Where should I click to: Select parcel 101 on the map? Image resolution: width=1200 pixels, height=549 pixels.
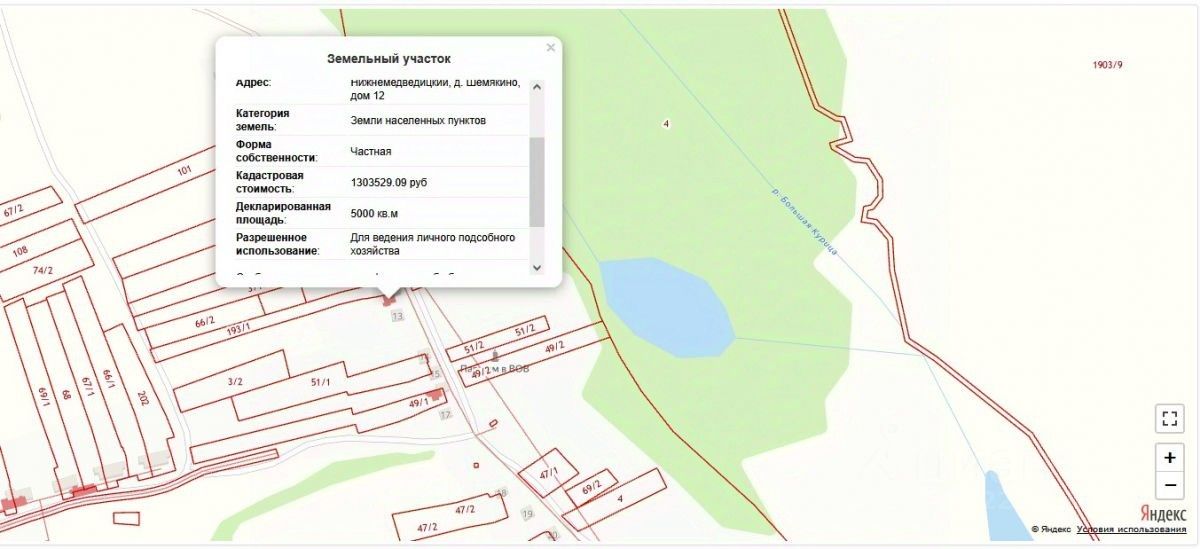click(183, 171)
